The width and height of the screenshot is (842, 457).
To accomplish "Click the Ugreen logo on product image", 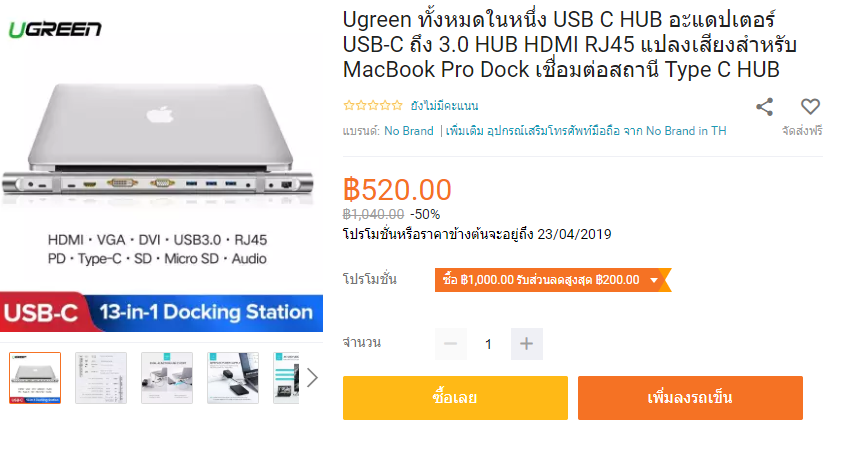I will point(55,29).
